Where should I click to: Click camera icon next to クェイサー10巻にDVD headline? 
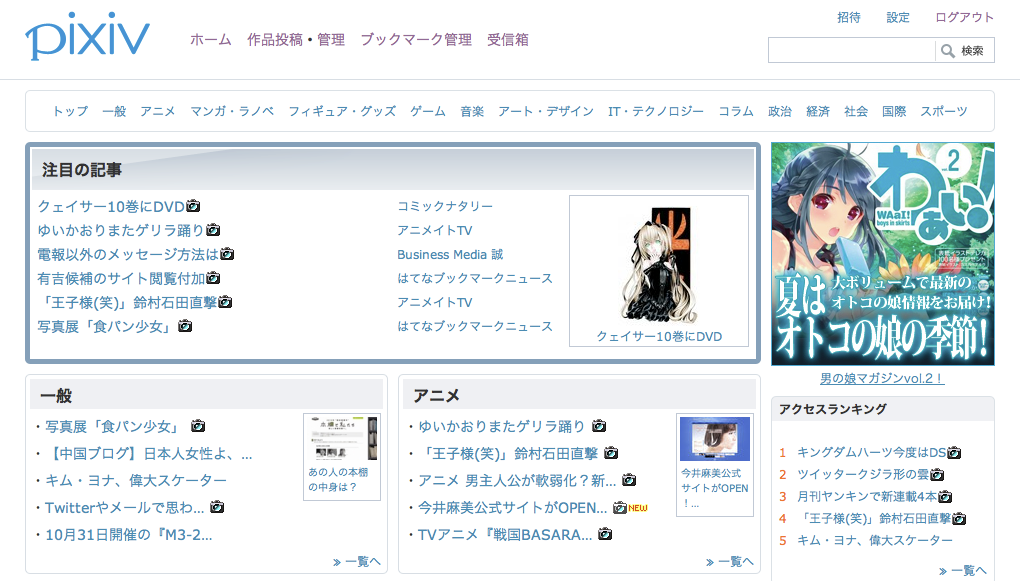click(193, 206)
